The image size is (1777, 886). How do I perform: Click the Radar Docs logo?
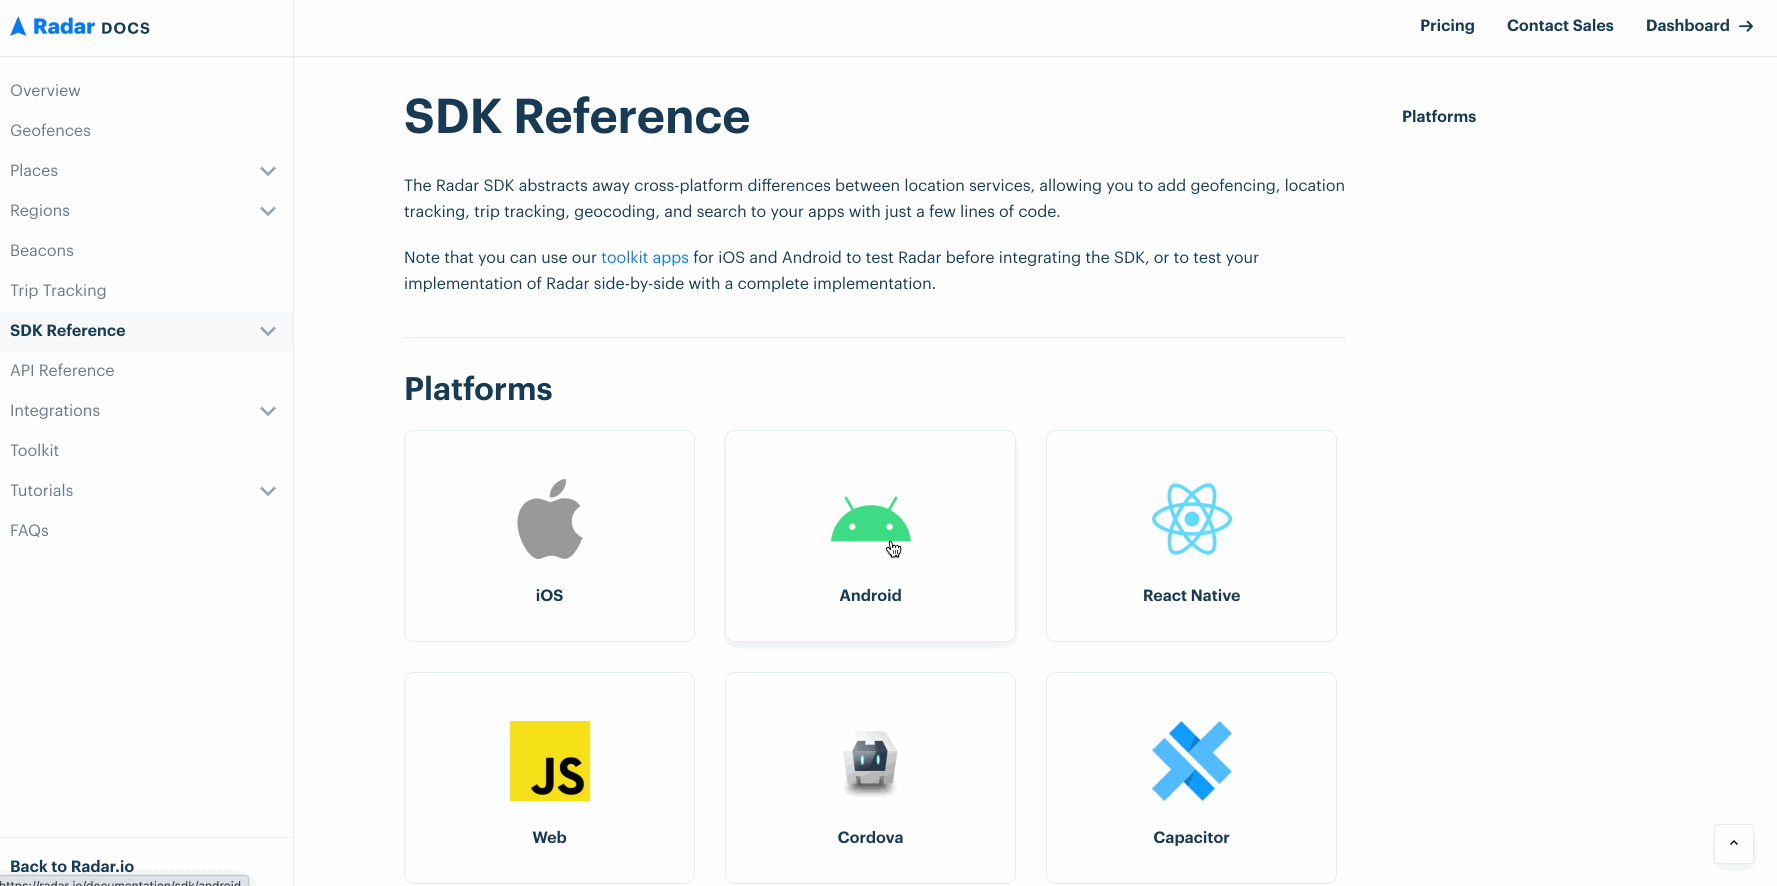[80, 27]
